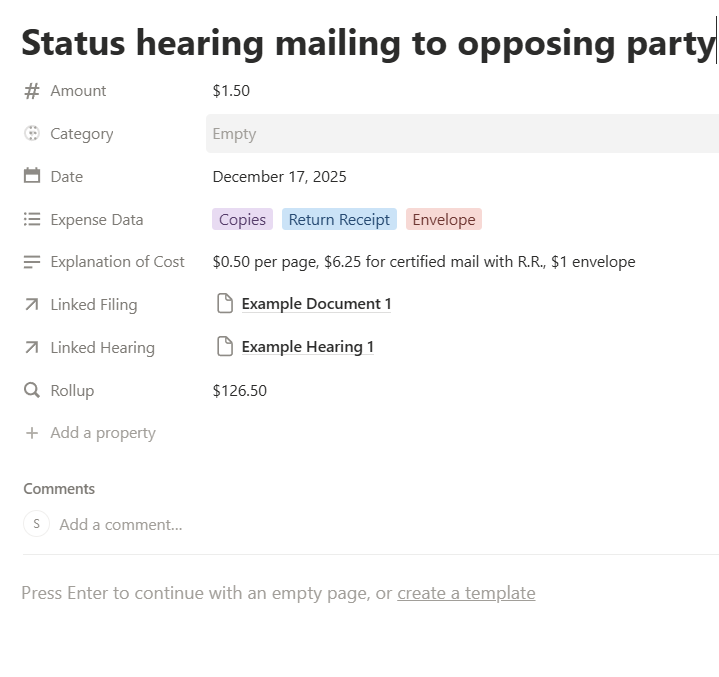Select the blue Return Receipt tag
Viewport: 719px width, 677px height.
339,220
